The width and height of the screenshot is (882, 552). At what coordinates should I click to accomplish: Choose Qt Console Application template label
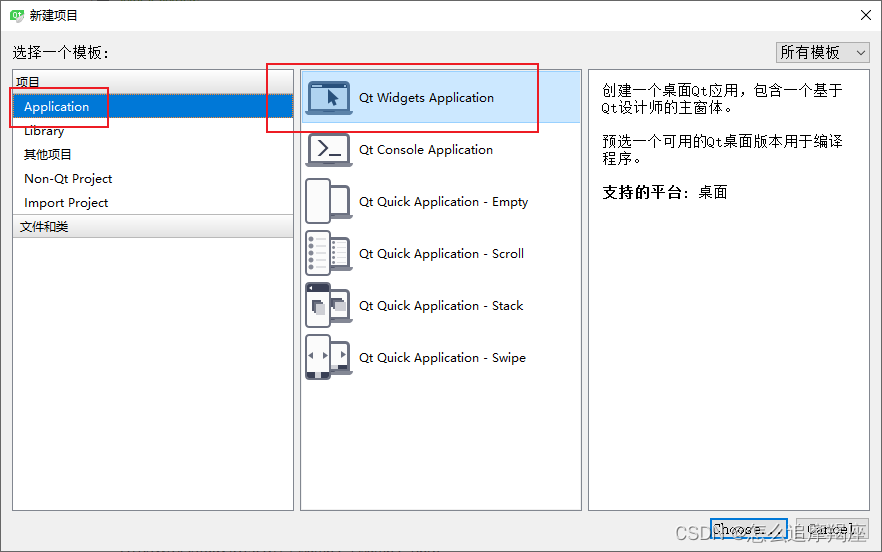426,150
